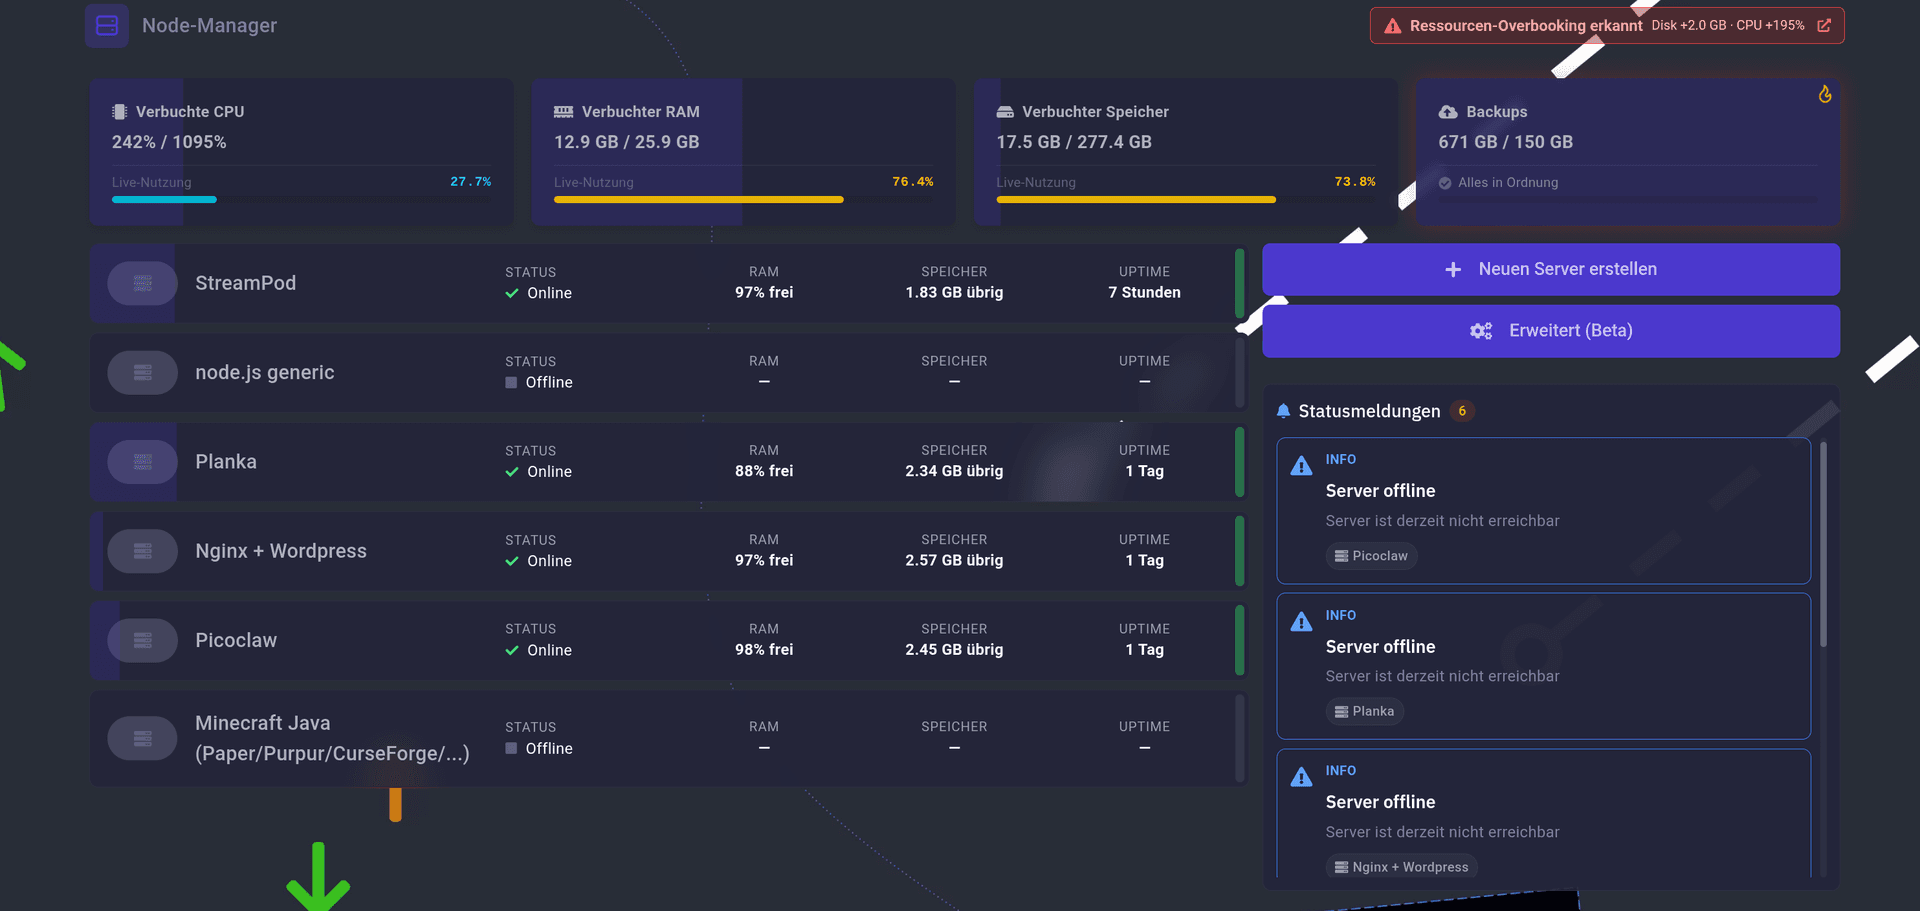
Task: Click the storage drive icon
Action: (1005, 112)
